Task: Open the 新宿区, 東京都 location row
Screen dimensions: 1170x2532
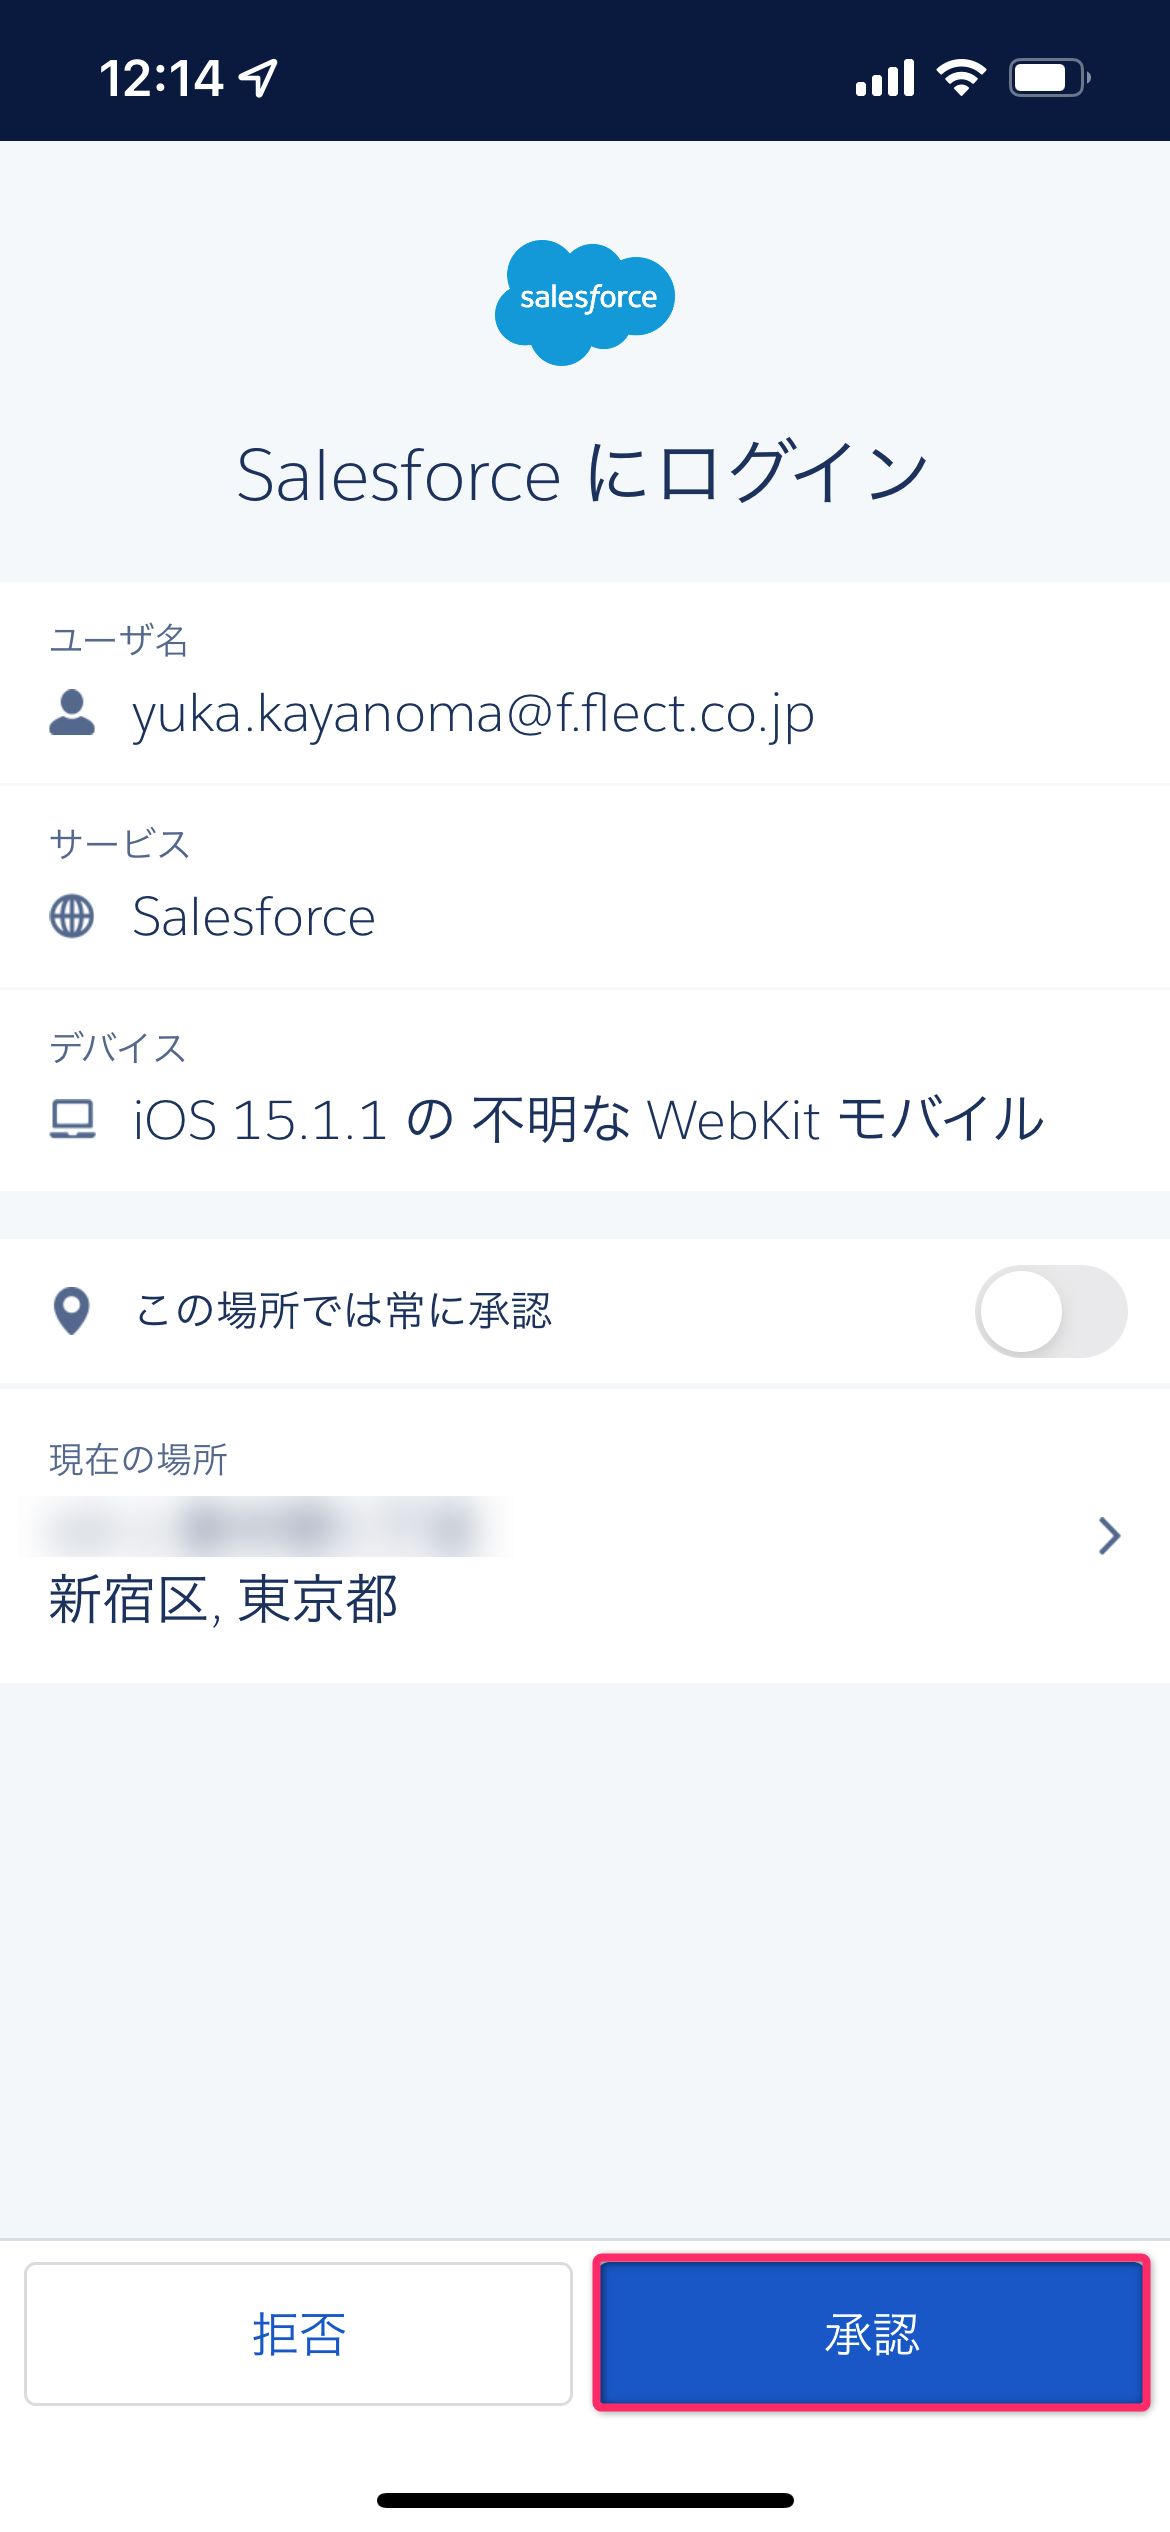Action: 585,1536
